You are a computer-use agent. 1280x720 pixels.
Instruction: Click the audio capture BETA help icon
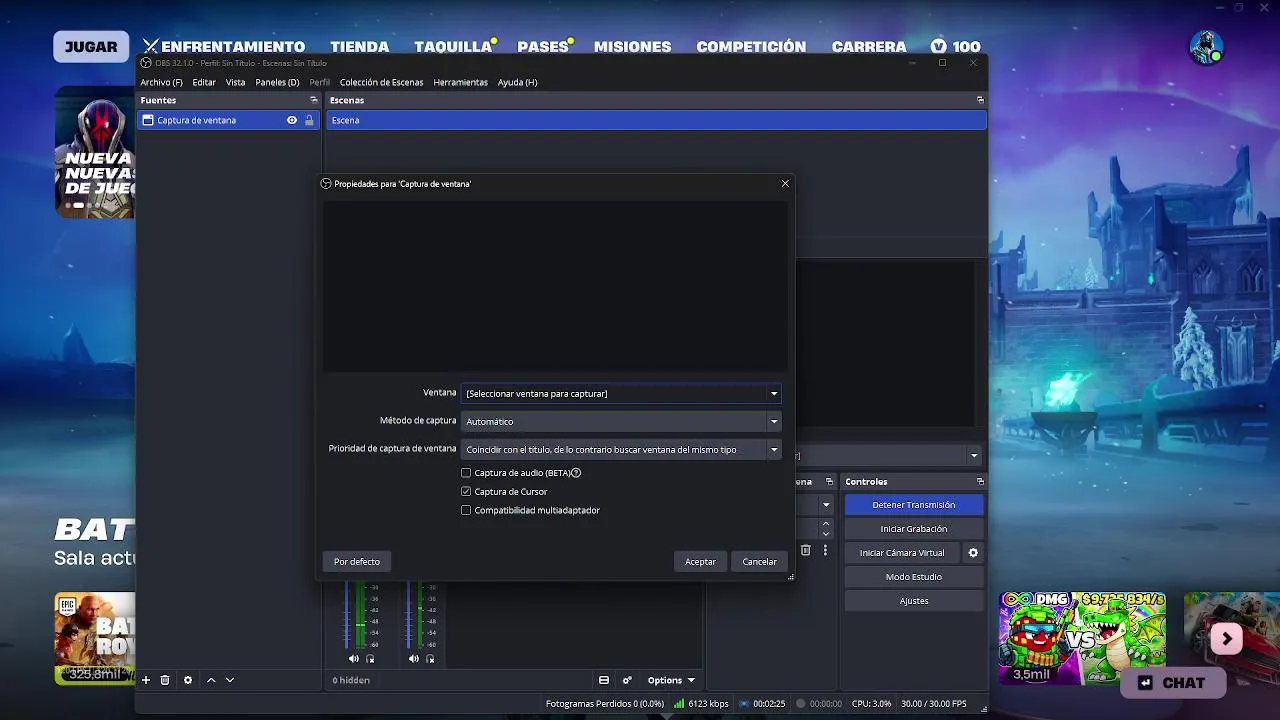(576, 473)
